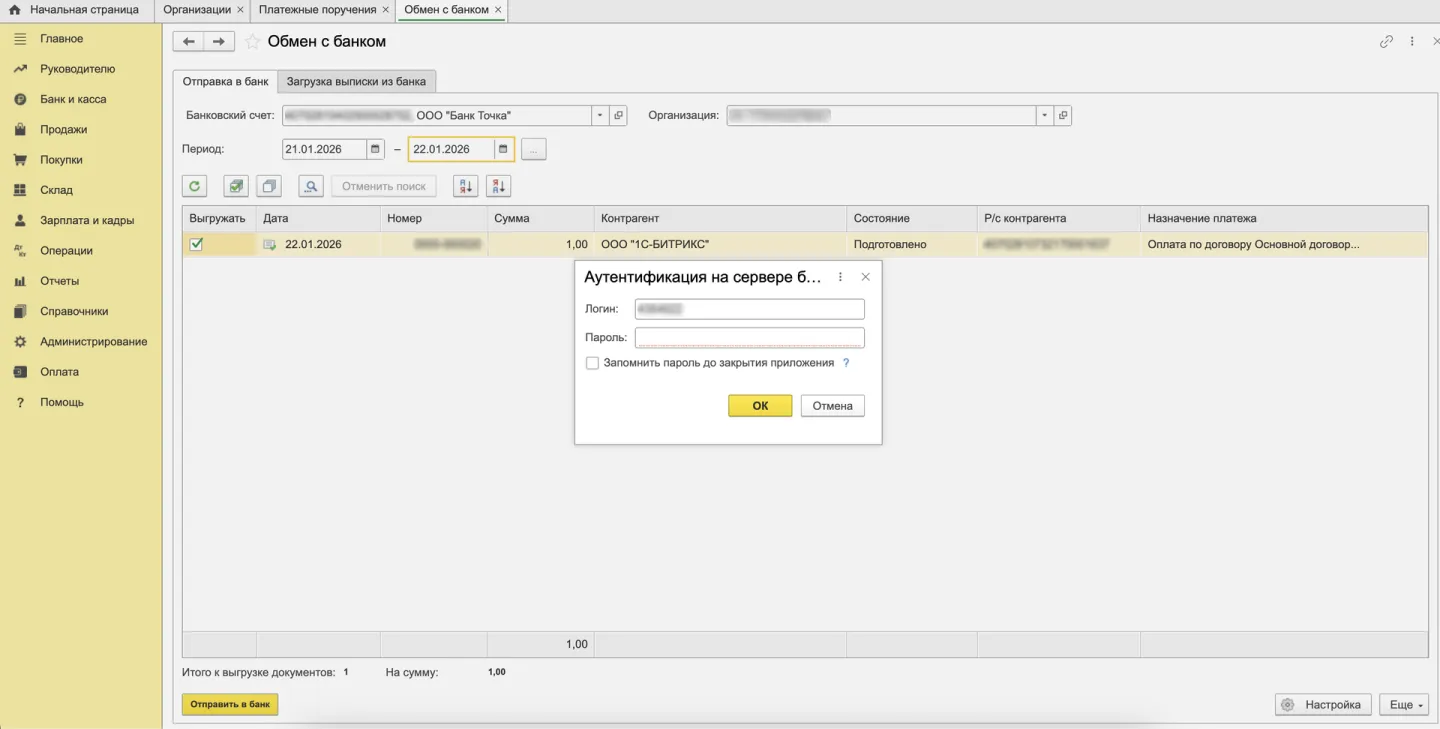Click the check all documents icon
This screenshot has width=1440, height=729.
[x=235, y=186]
